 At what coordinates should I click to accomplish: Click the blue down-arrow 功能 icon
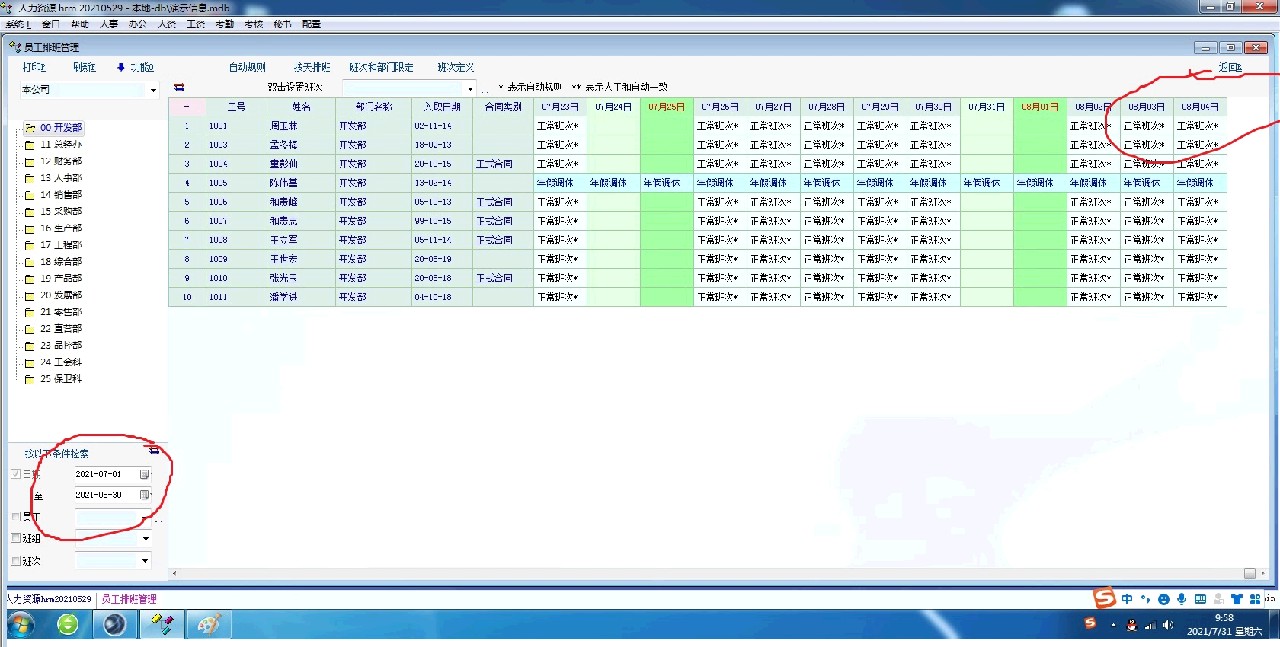coord(121,68)
